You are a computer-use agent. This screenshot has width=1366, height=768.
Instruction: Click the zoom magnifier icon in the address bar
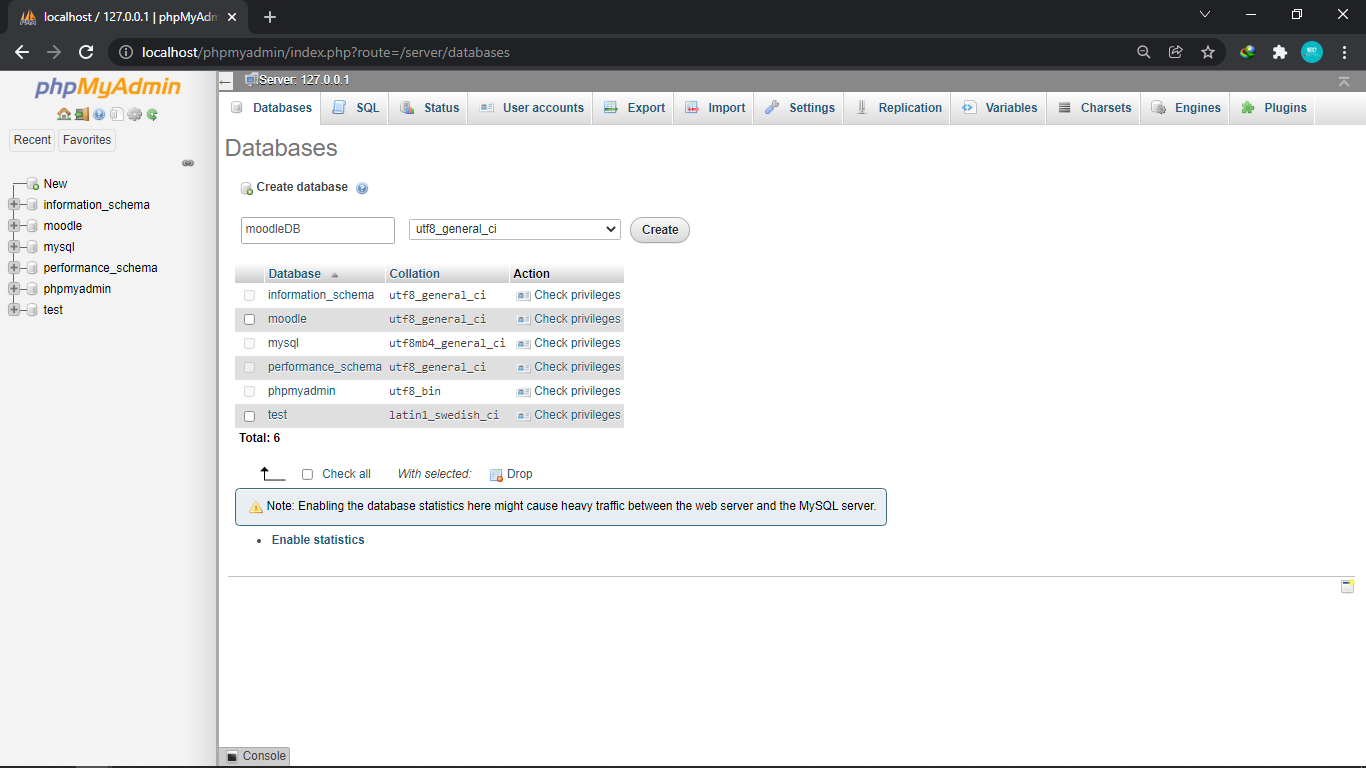[1144, 52]
